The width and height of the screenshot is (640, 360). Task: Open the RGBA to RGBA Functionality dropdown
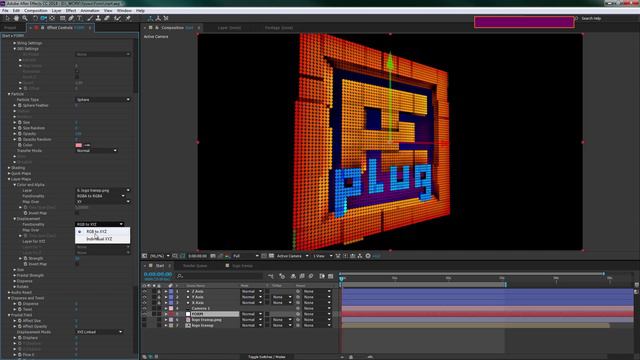click(100, 196)
